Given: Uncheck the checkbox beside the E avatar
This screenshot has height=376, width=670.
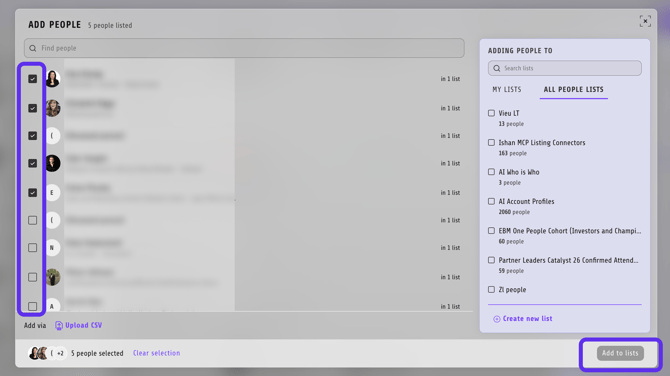Looking at the screenshot, I should pyautogui.click(x=32, y=193).
